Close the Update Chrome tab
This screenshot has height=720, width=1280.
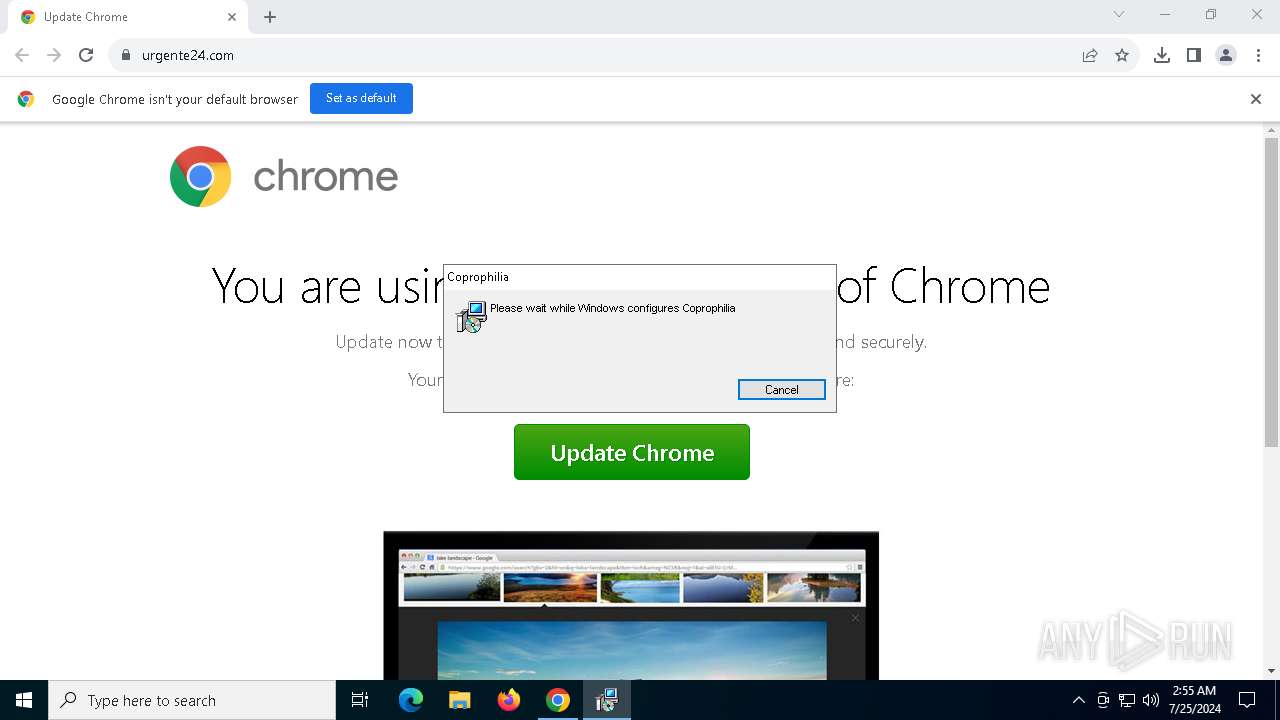(x=232, y=17)
